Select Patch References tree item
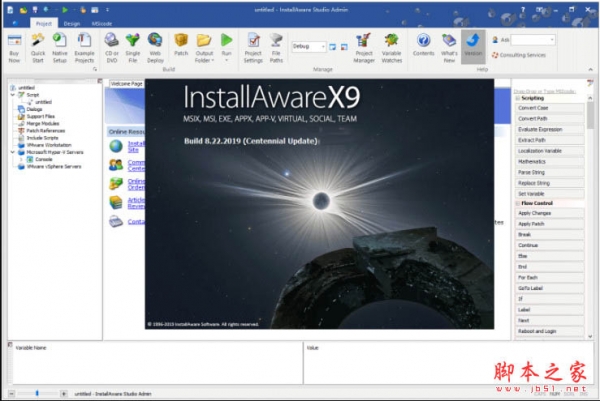600x401 pixels. [46, 131]
